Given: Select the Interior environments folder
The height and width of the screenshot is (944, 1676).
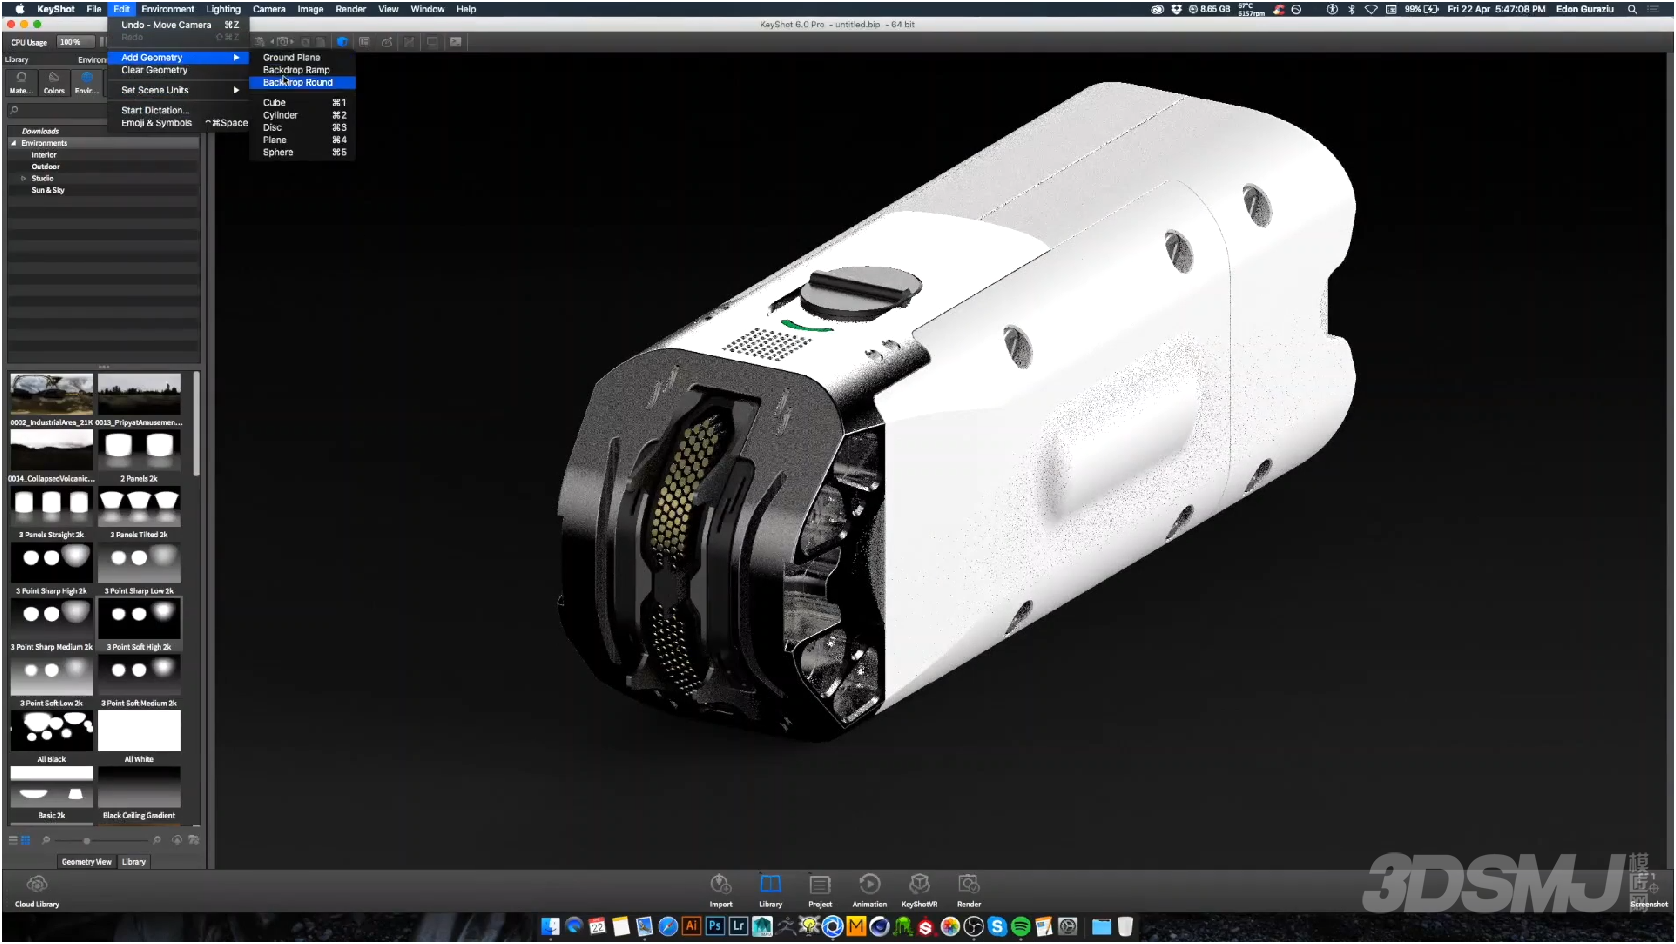Looking at the screenshot, I should tap(44, 155).
